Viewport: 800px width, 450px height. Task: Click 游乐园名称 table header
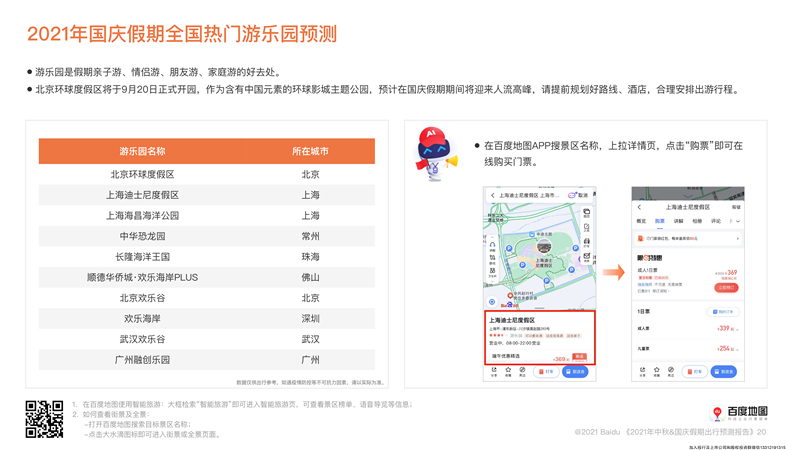click(x=142, y=151)
